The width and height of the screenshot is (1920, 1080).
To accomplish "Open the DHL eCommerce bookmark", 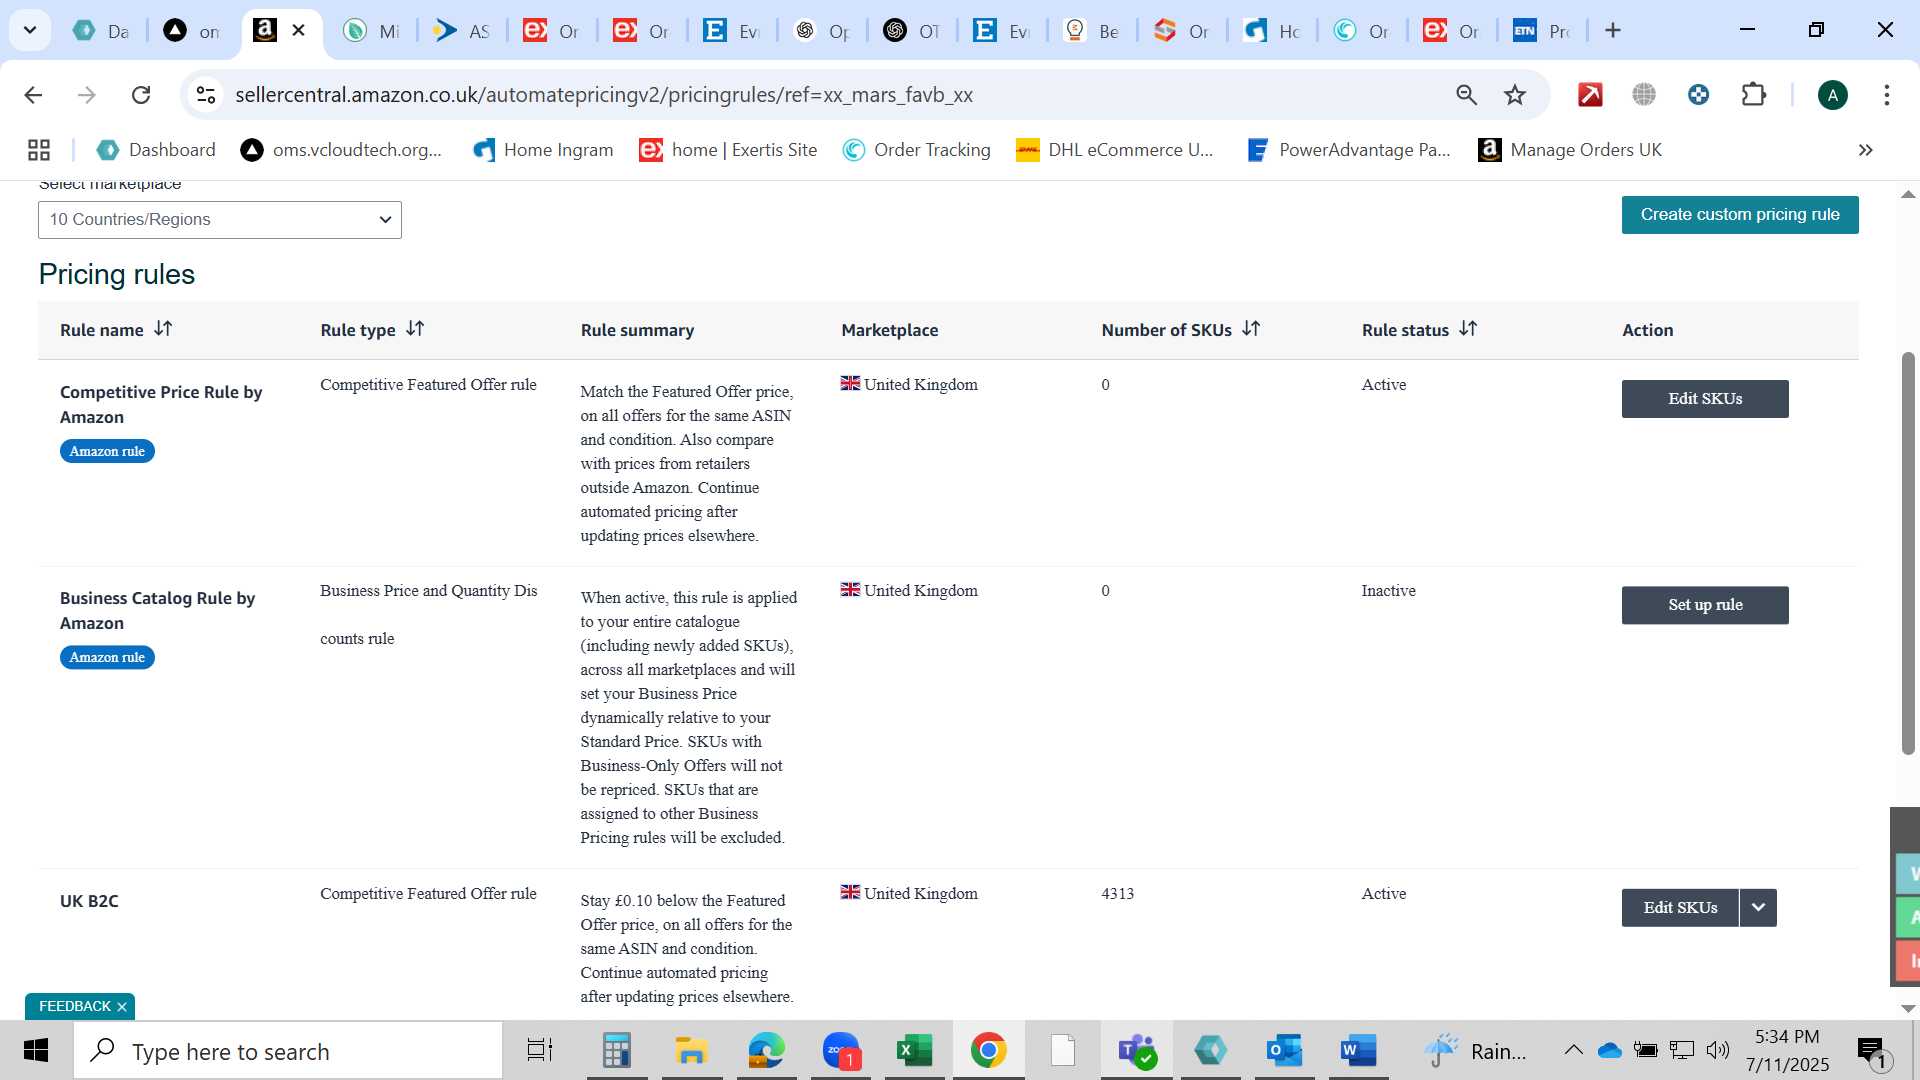I will coord(1115,150).
